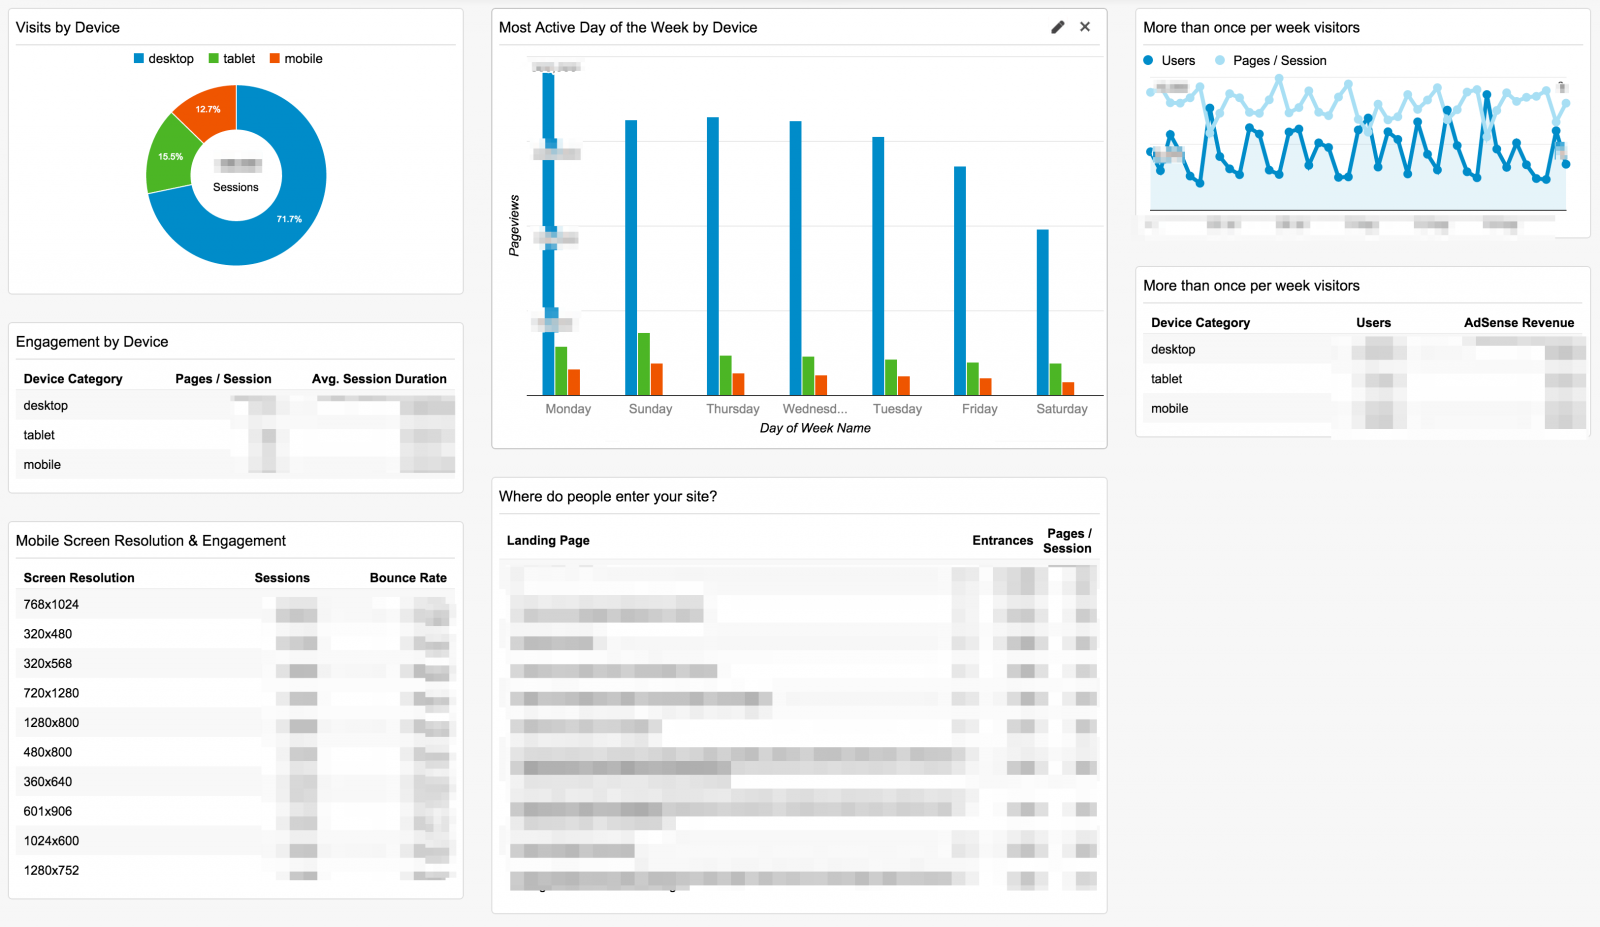Click the Screen Resolution column header
This screenshot has height=927, width=1600.
pyautogui.click(x=79, y=578)
